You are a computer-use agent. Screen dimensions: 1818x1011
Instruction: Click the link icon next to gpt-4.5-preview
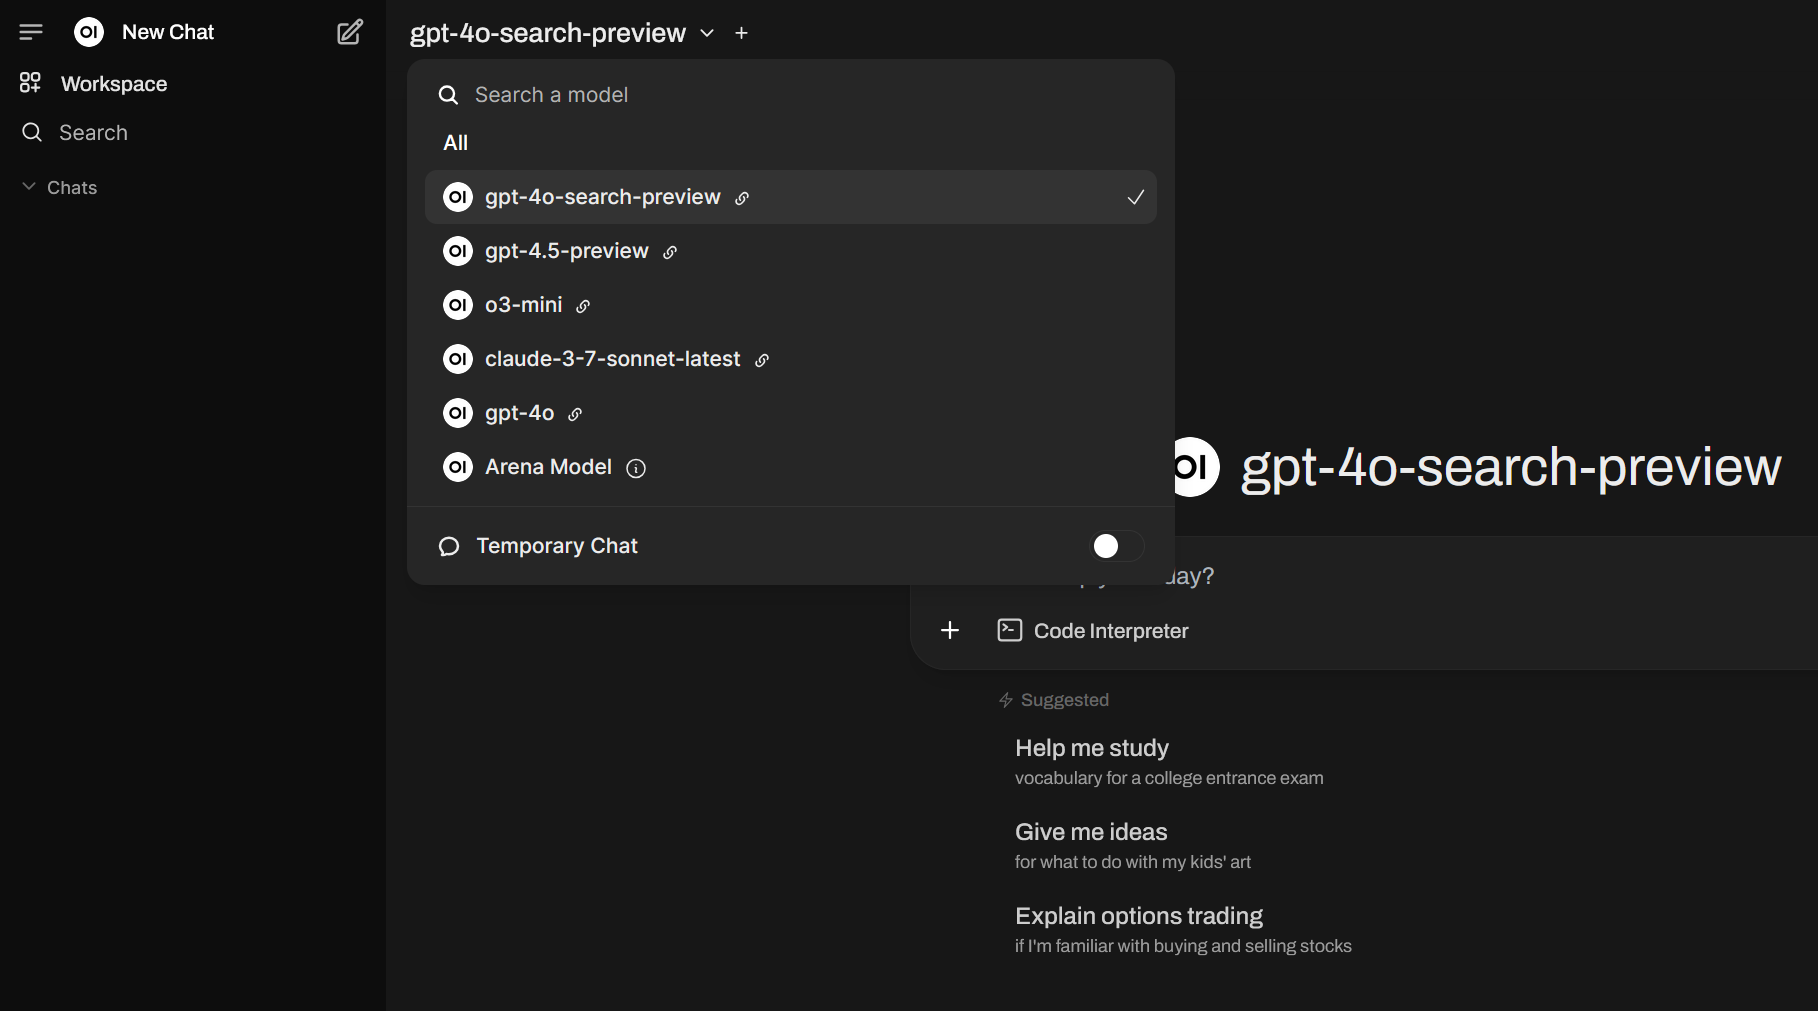pyautogui.click(x=669, y=252)
